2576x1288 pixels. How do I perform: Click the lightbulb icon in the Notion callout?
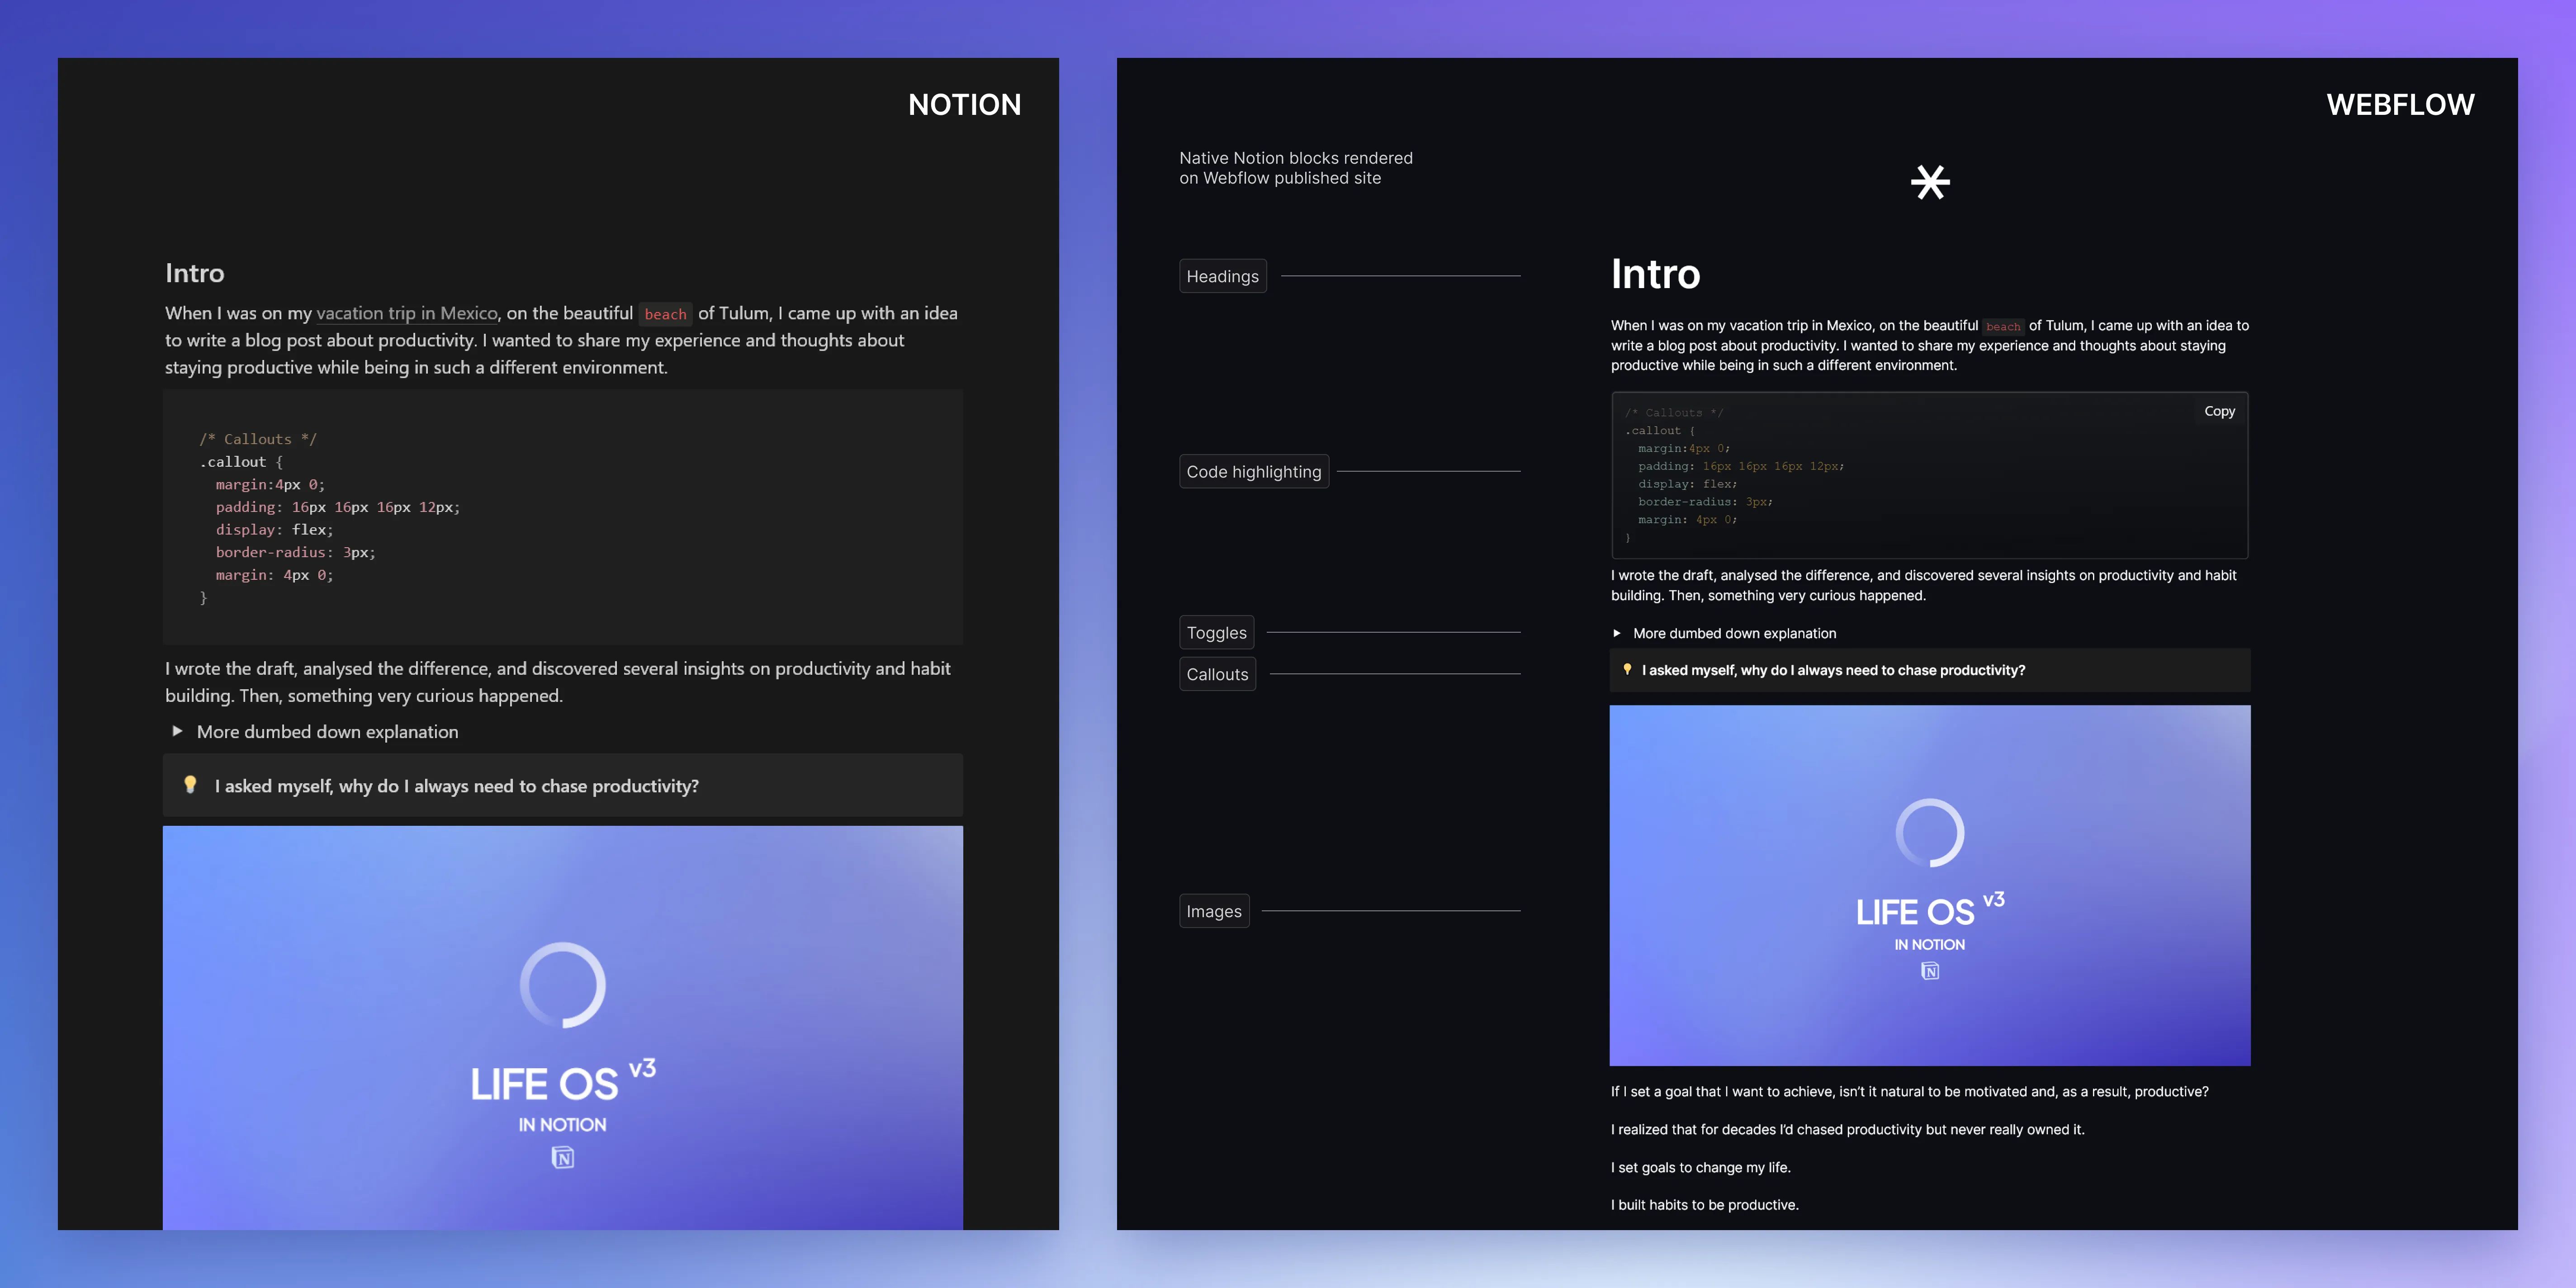(191, 786)
